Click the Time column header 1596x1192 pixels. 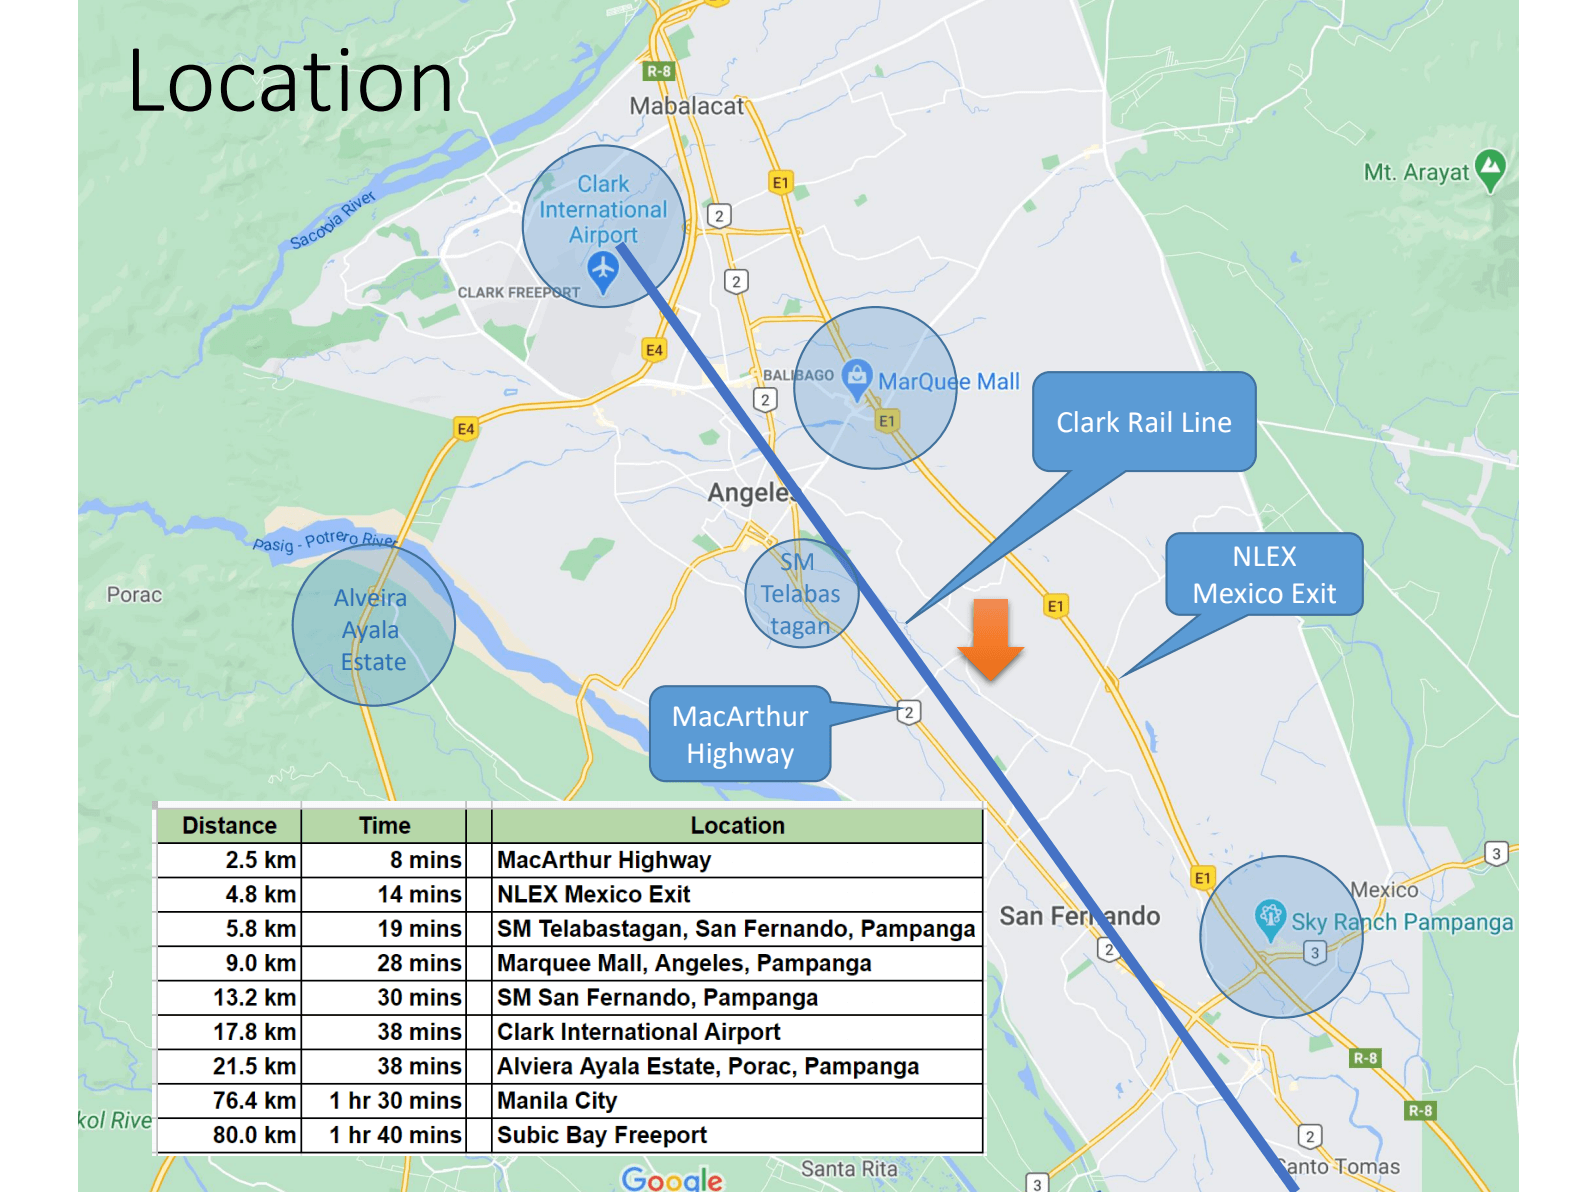tap(384, 826)
